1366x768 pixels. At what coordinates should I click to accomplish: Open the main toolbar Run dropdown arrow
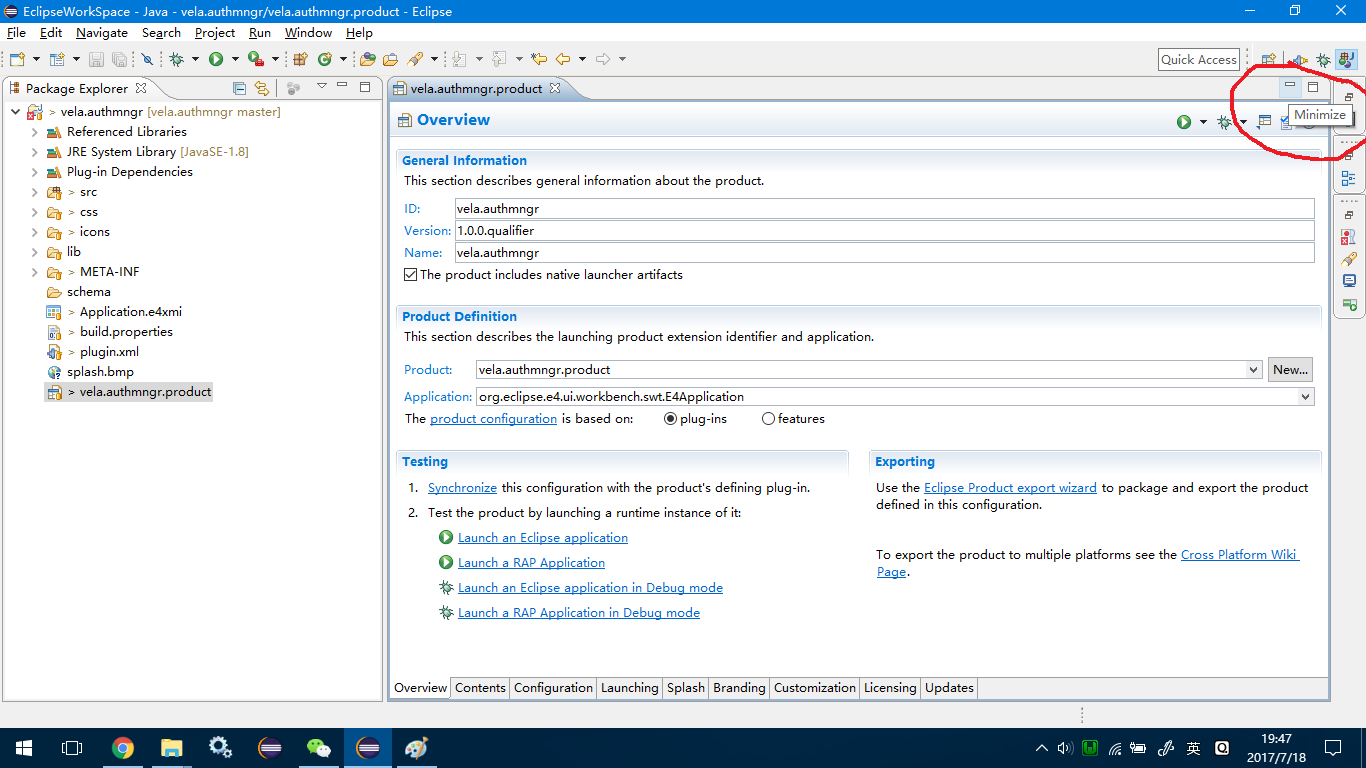pyautogui.click(x=235, y=60)
